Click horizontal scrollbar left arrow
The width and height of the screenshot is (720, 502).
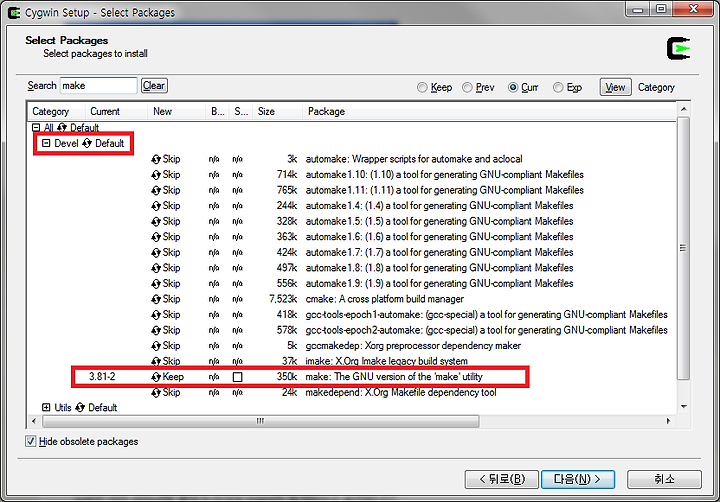click(x=34, y=421)
